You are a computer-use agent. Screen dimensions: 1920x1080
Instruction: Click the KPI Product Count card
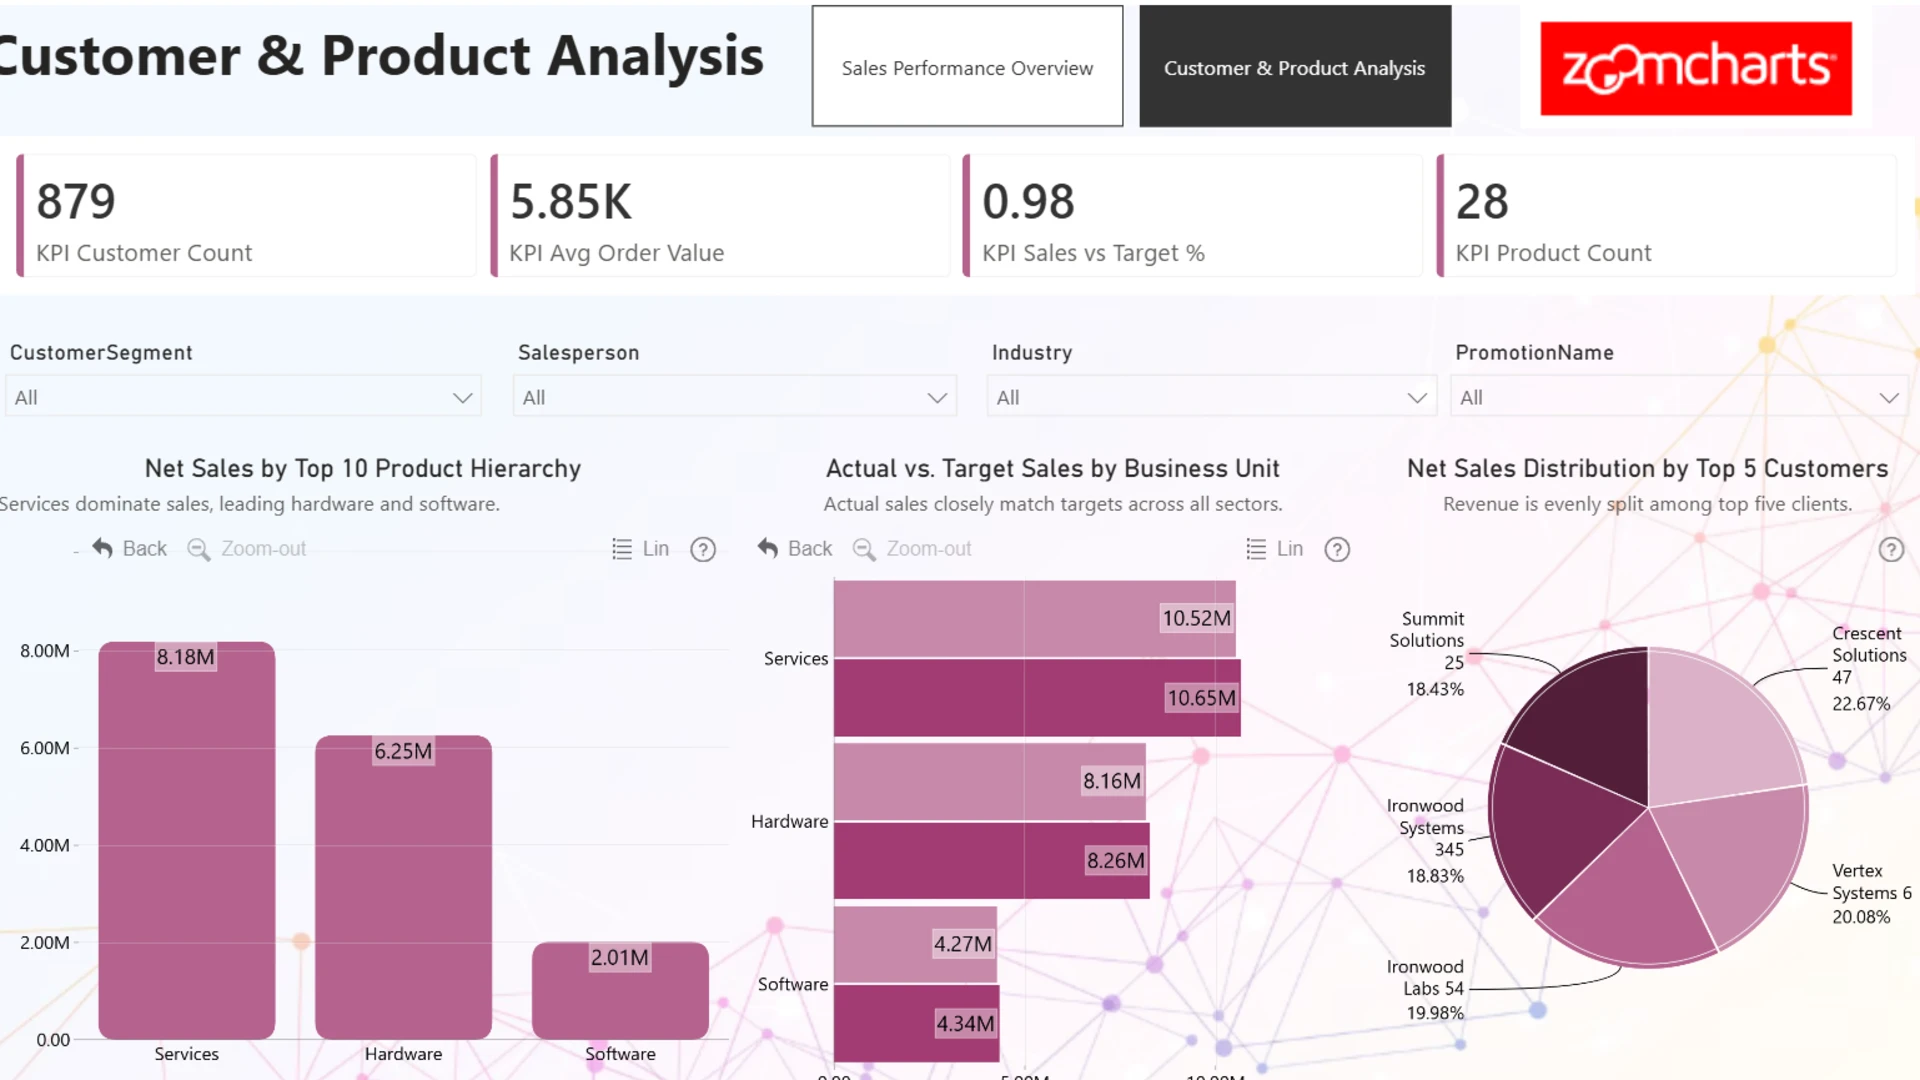pyautogui.click(x=1666, y=215)
